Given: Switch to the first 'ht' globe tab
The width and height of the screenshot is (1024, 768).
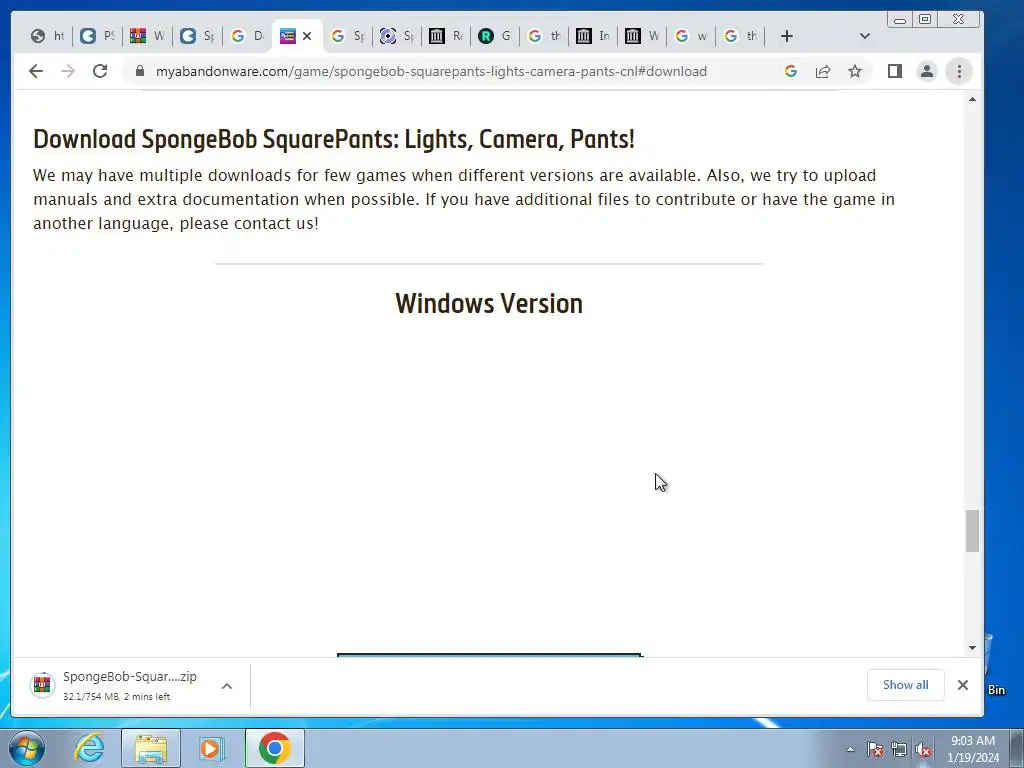Looking at the screenshot, I should coord(48,36).
